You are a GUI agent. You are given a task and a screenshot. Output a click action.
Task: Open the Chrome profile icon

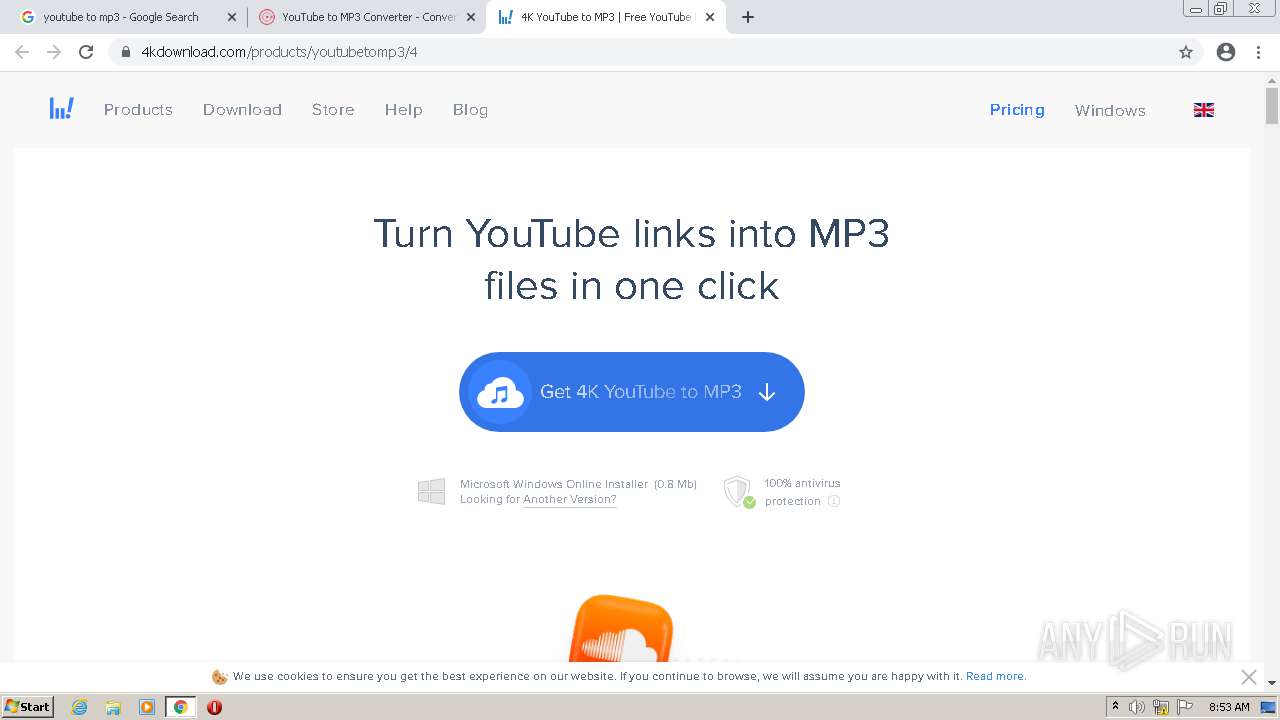pos(1226,52)
